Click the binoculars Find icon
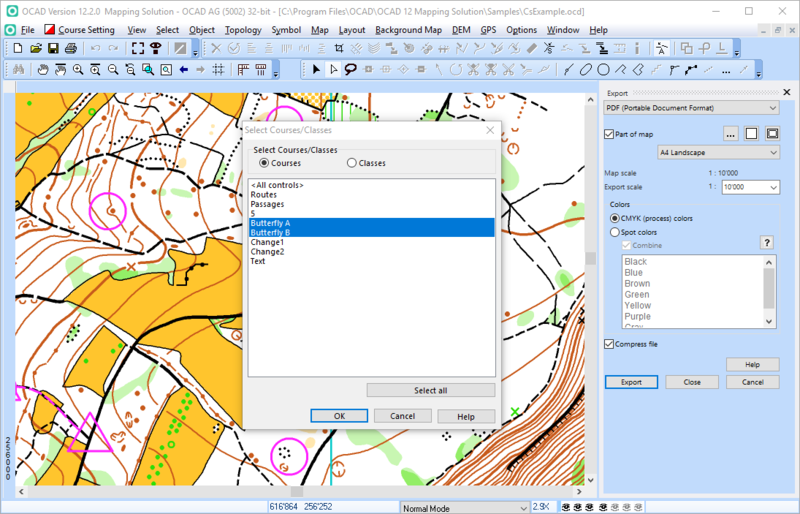The image size is (800, 514). tap(19, 69)
